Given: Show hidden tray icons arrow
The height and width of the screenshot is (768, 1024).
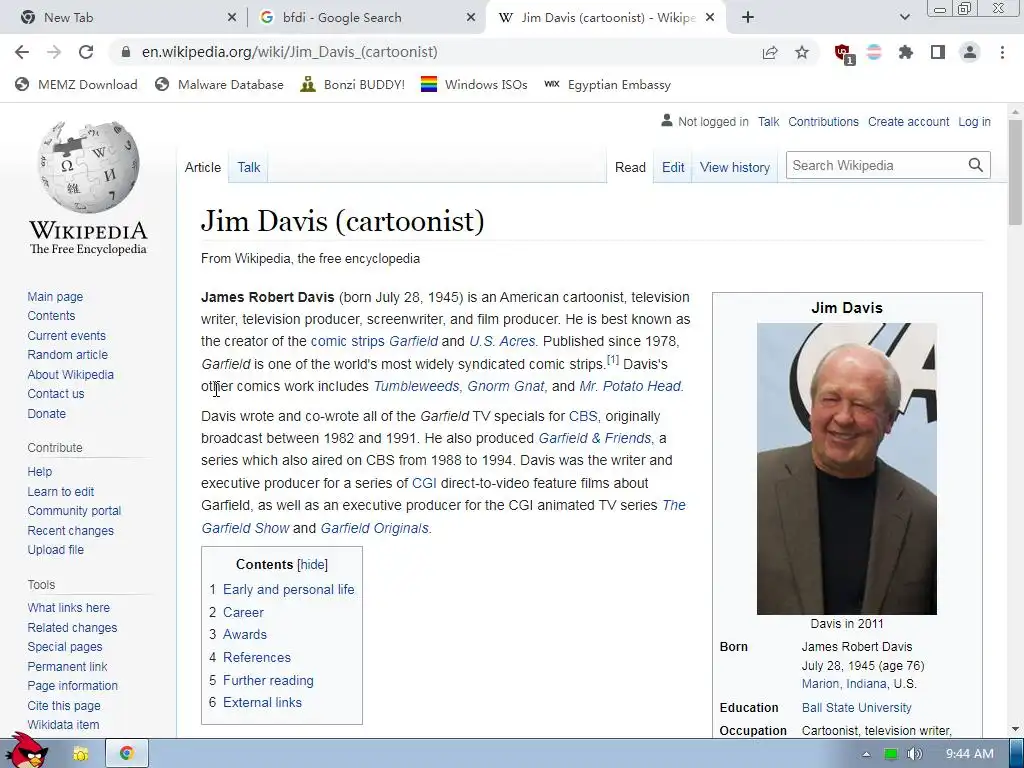Looking at the screenshot, I should click(866, 754).
